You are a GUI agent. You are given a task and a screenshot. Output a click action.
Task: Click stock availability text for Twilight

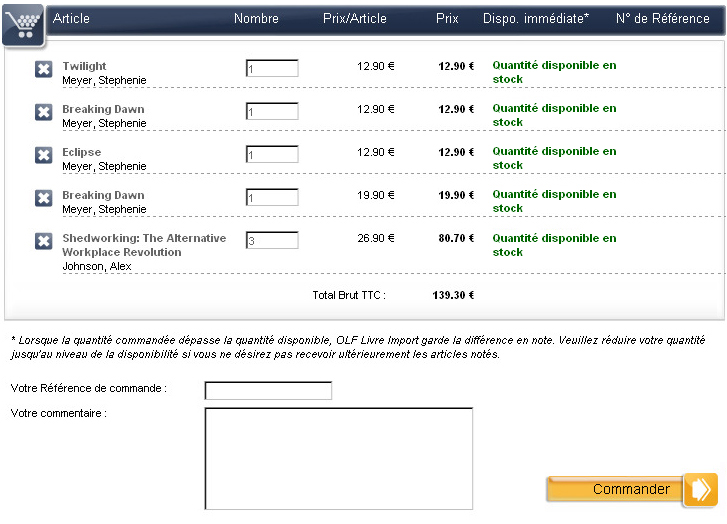point(554,72)
